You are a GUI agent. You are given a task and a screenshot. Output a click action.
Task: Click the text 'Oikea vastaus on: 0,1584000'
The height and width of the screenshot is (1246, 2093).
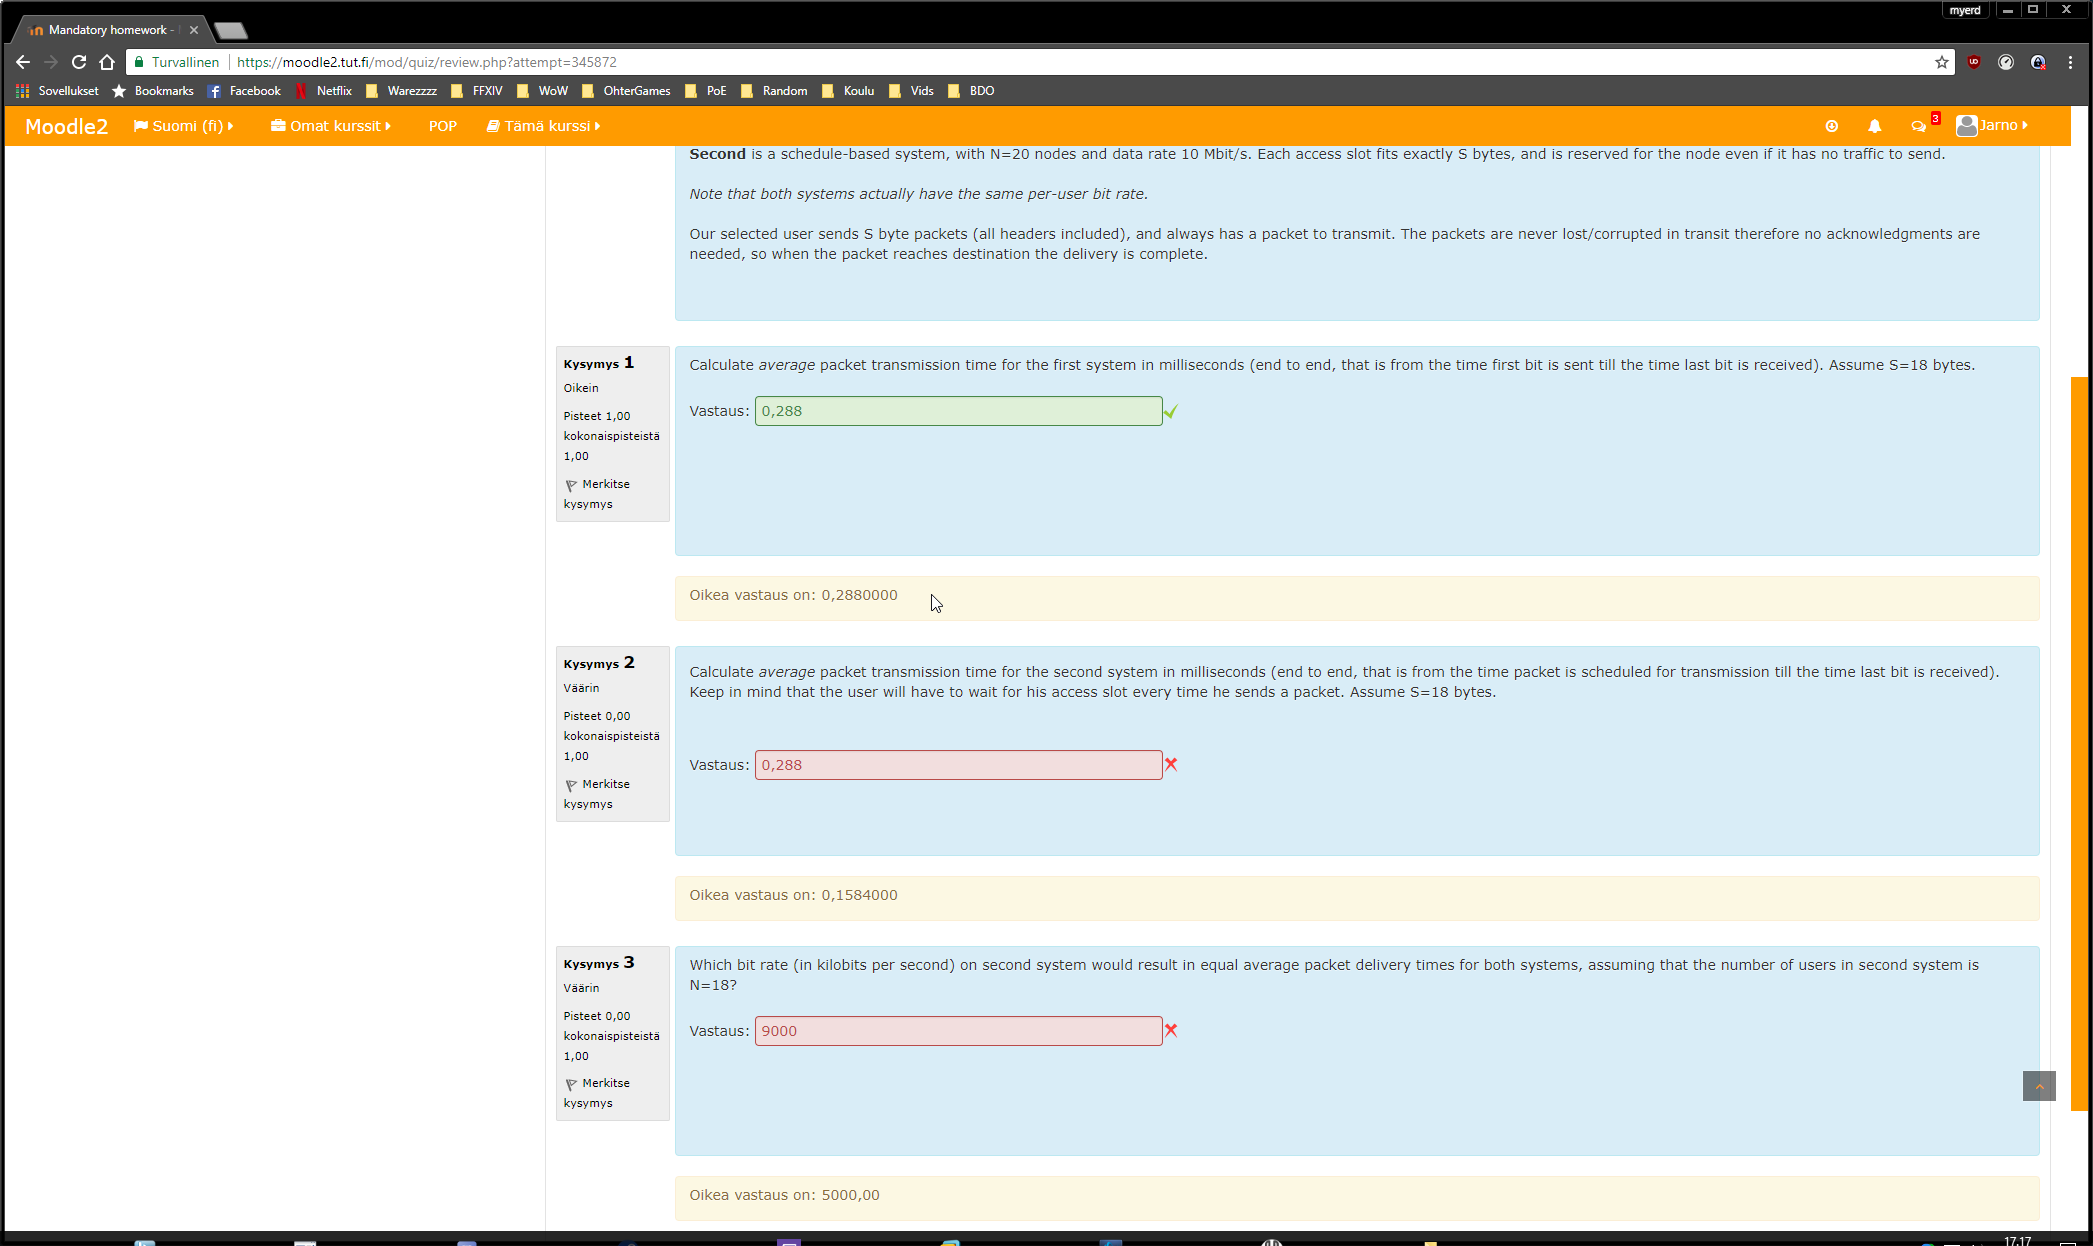click(x=793, y=895)
